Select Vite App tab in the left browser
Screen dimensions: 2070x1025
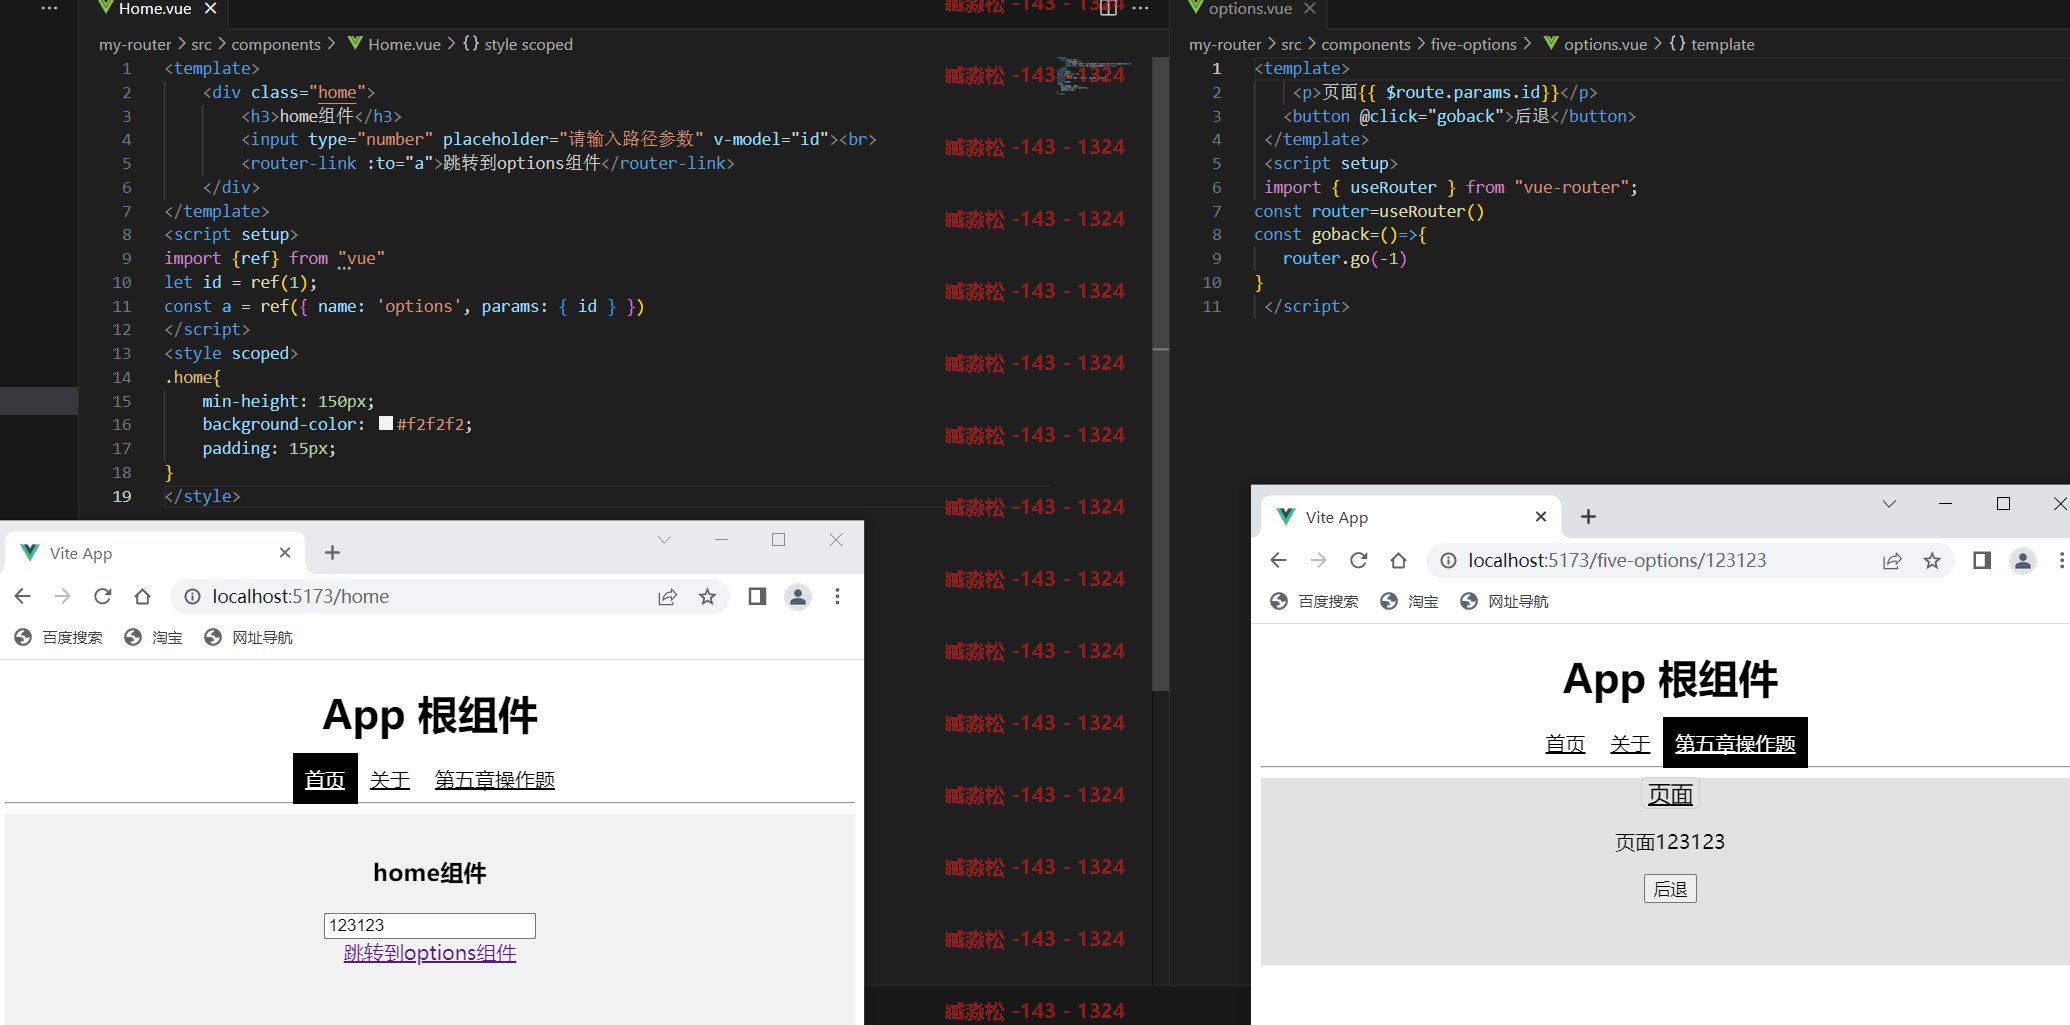[155, 553]
